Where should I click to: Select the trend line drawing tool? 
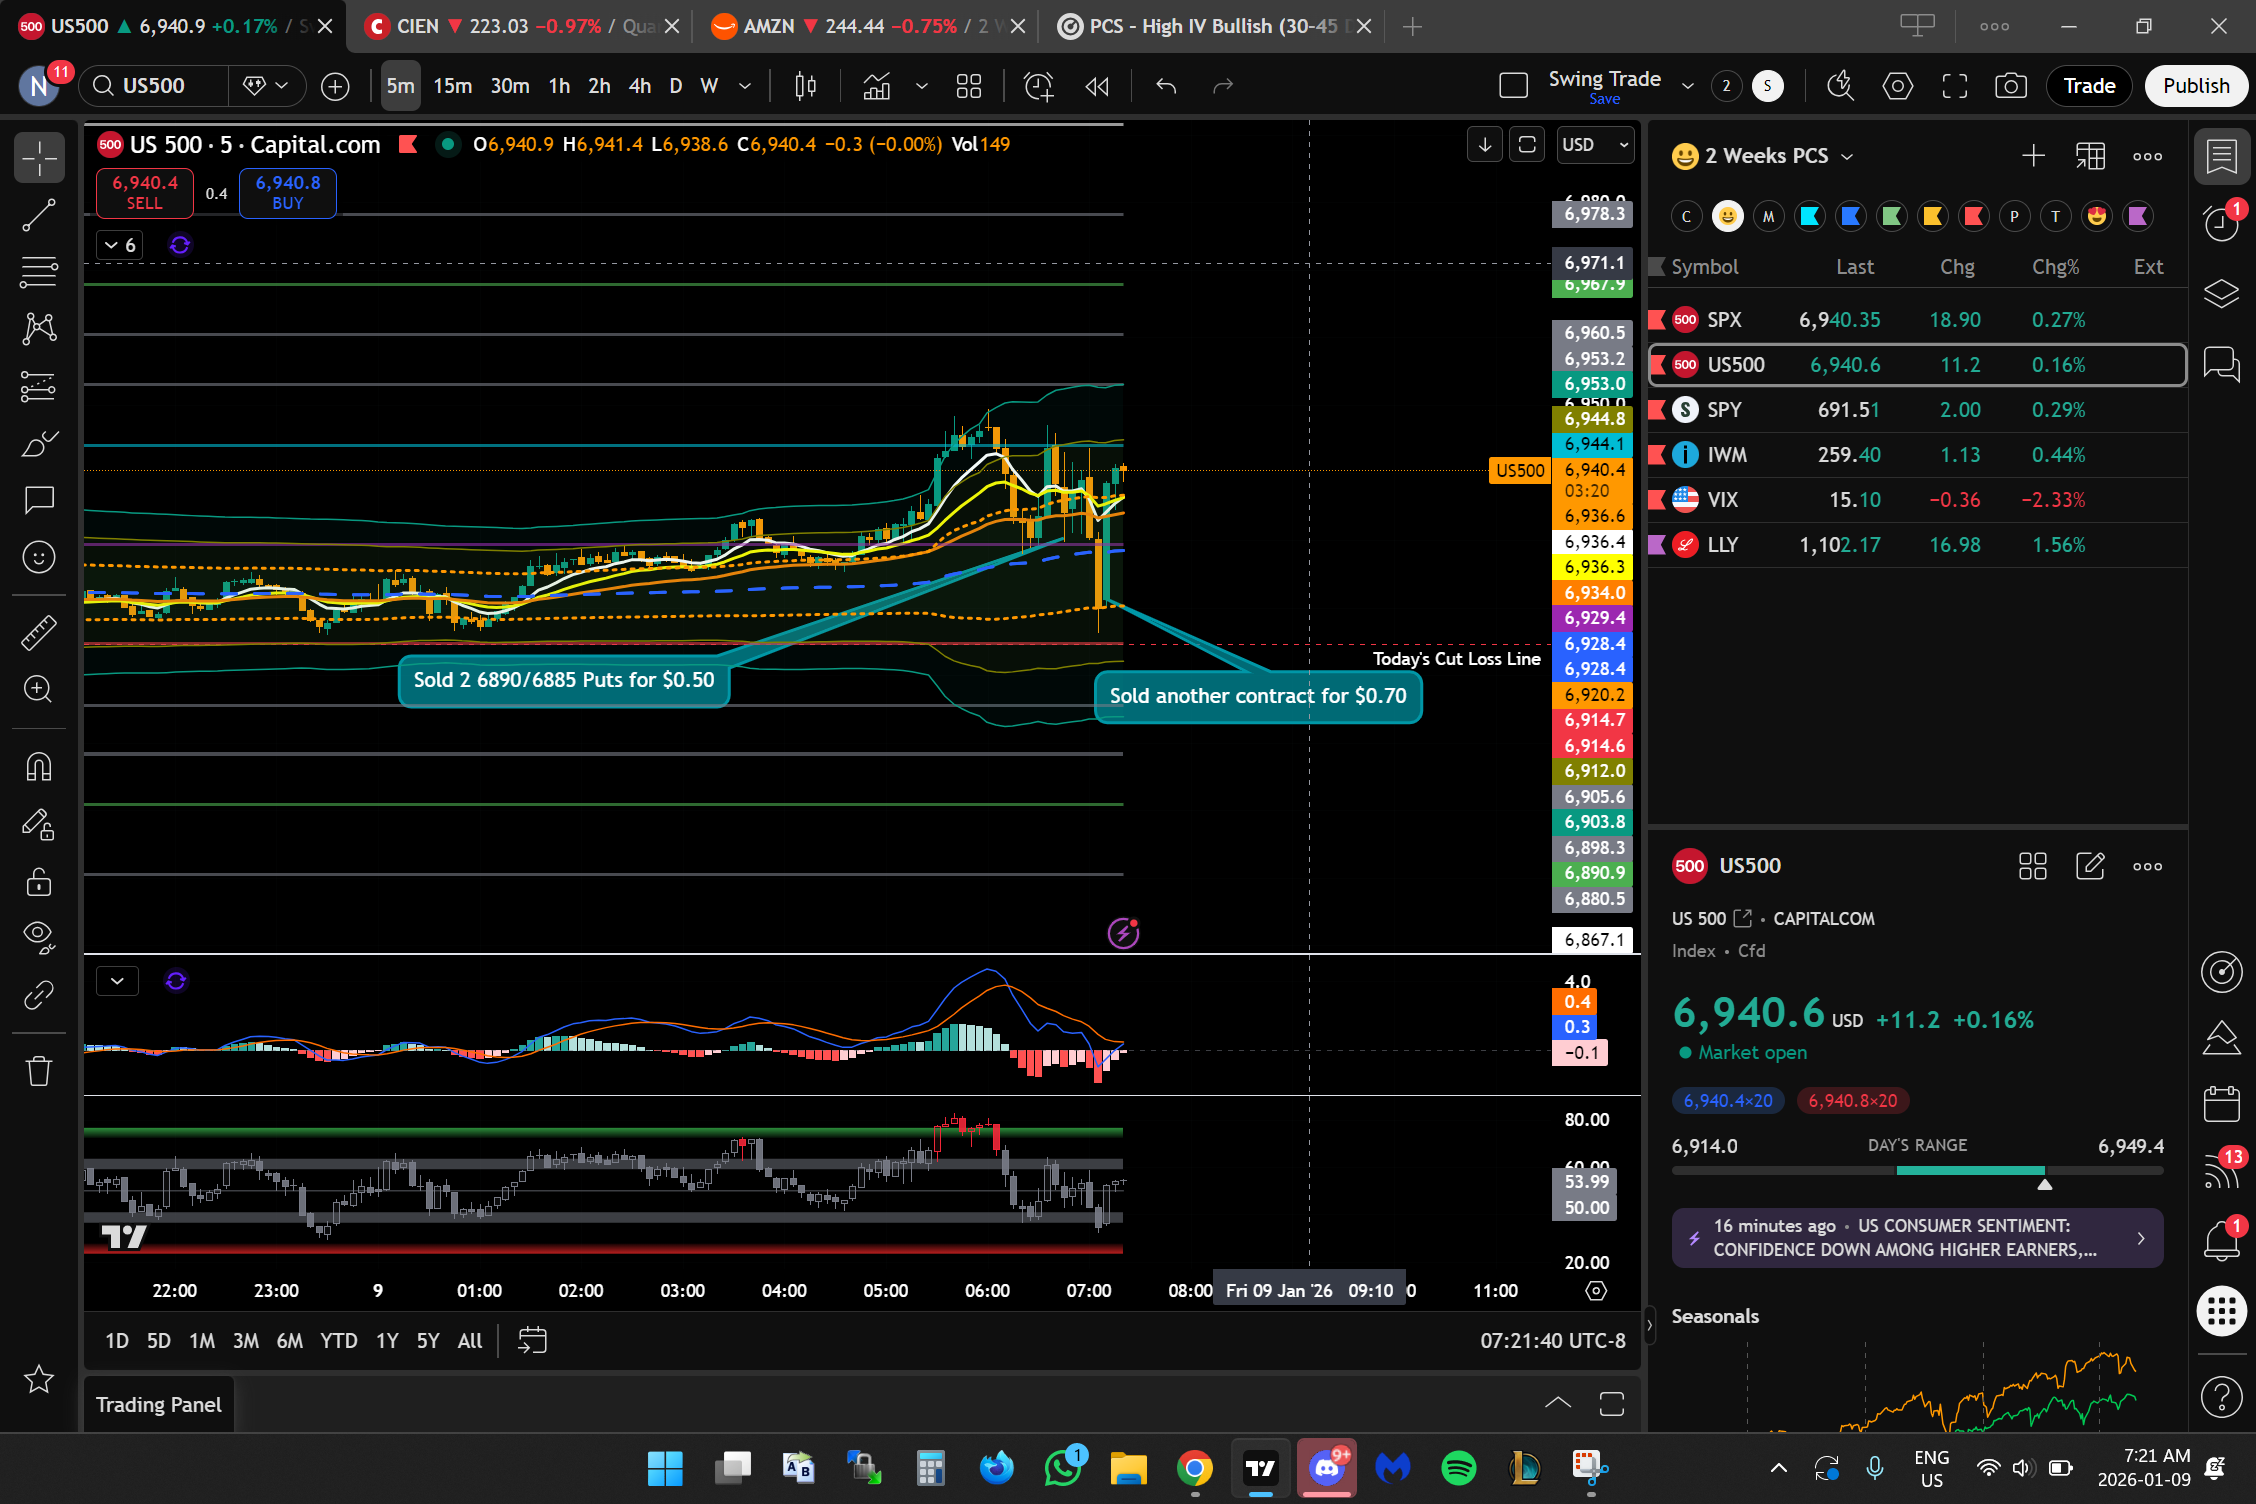[x=39, y=215]
